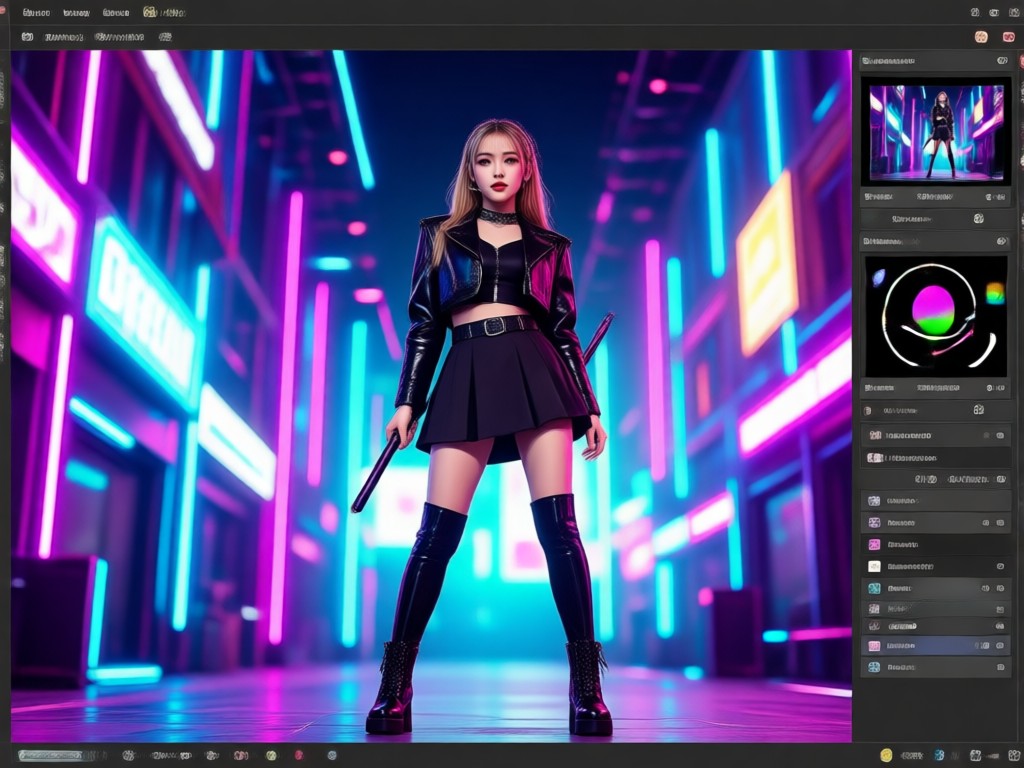Pick the rainbow gradient swatch beside the color wheel
The height and width of the screenshot is (768, 1024).
point(995,293)
